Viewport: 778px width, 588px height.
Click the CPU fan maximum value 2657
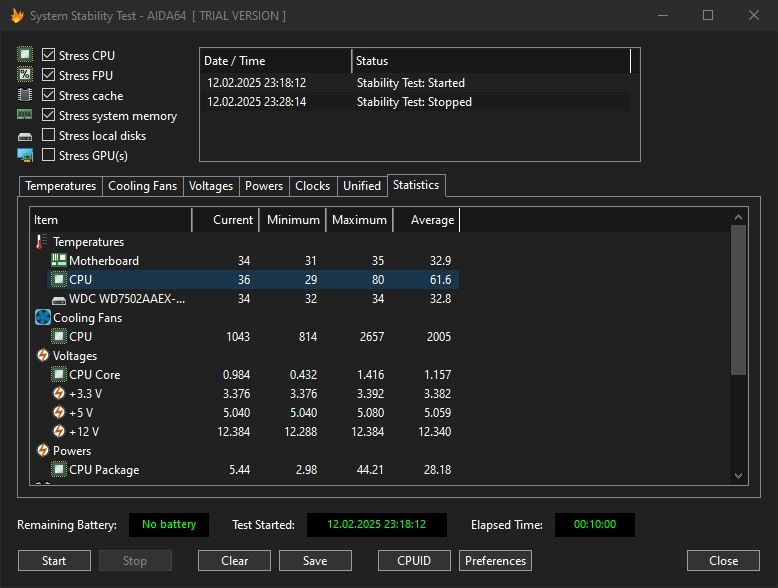point(372,337)
